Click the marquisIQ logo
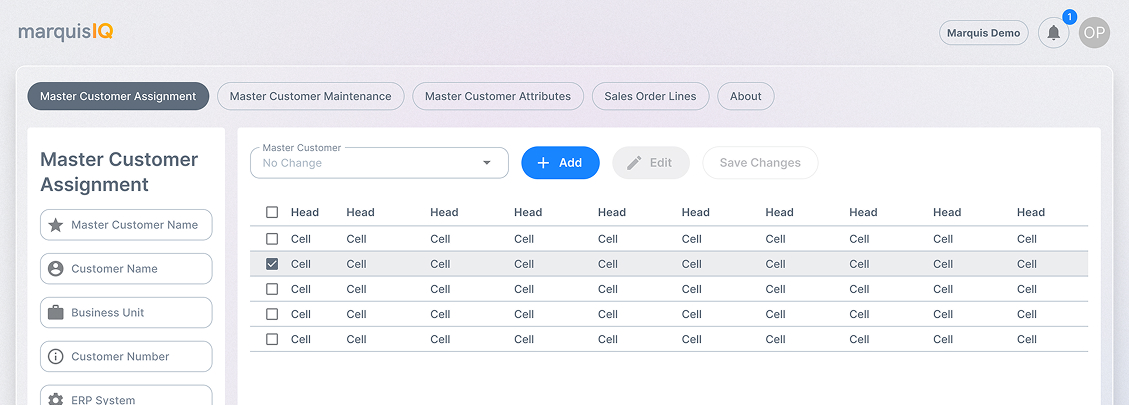 pos(66,32)
